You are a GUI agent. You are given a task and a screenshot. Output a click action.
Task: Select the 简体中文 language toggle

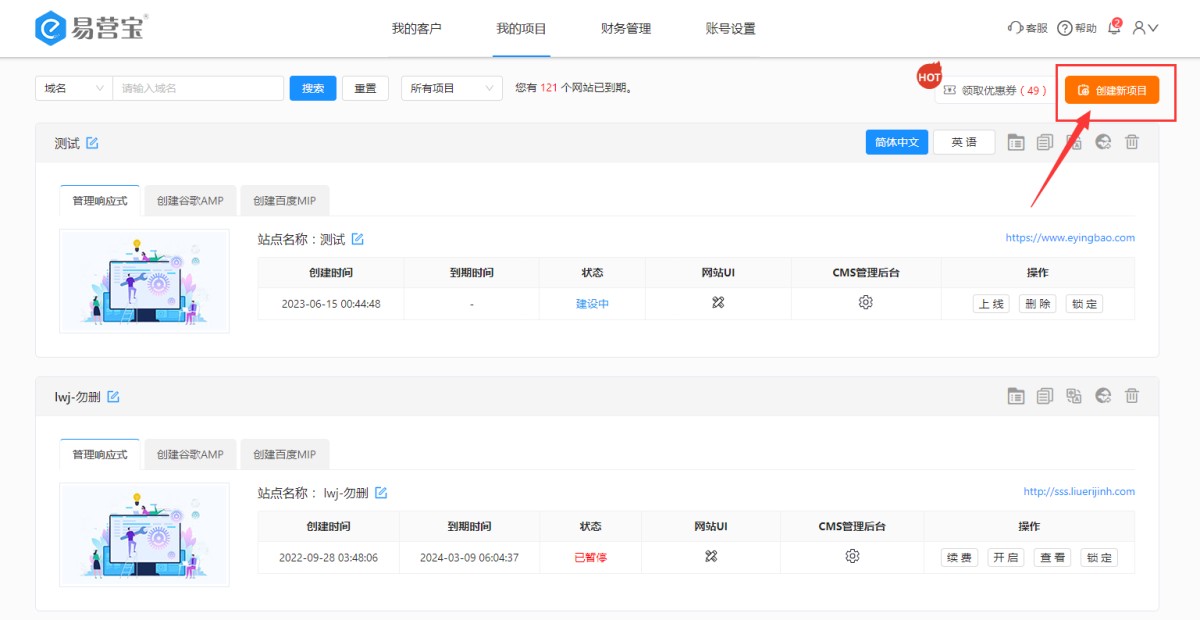[x=896, y=142]
